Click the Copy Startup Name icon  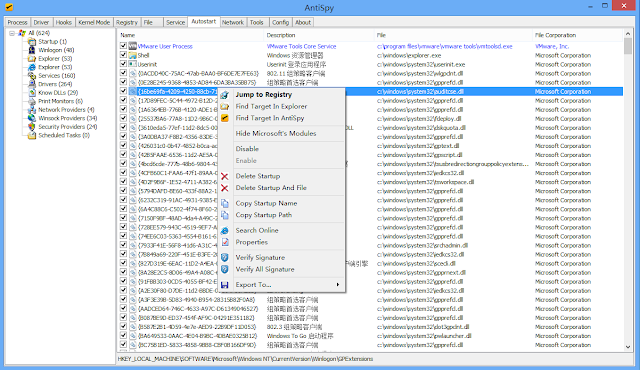(x=224, y=203)
